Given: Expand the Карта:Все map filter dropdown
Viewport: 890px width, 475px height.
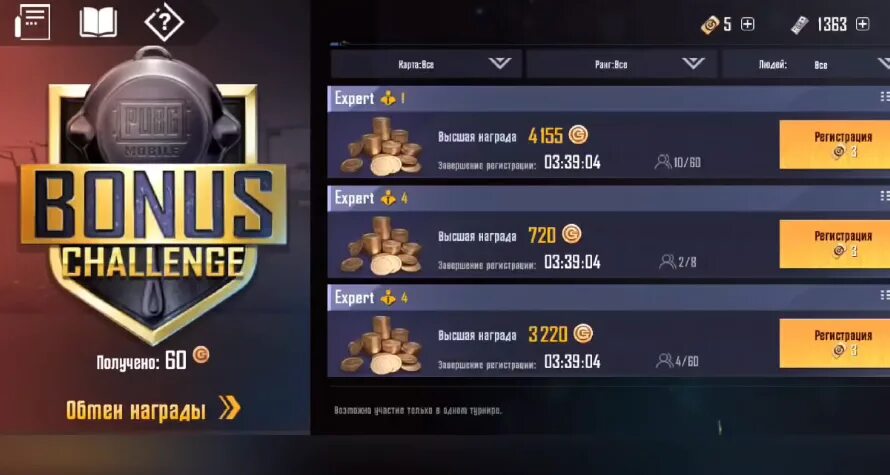Looking at the screenshot, I should (x=426, y=64).
